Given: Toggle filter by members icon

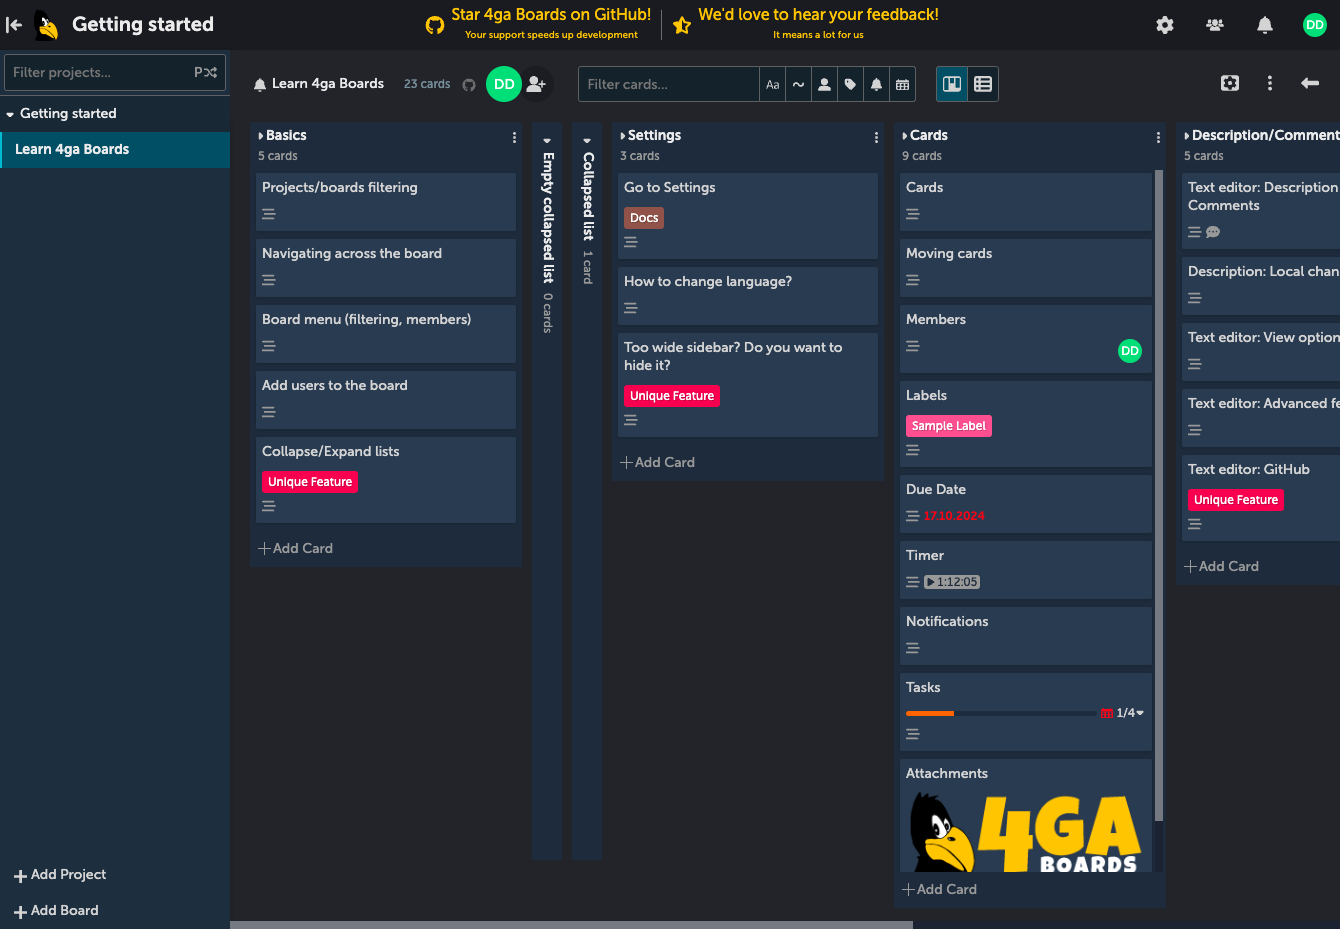Looking at the screenshot, I should click(824, 84).
